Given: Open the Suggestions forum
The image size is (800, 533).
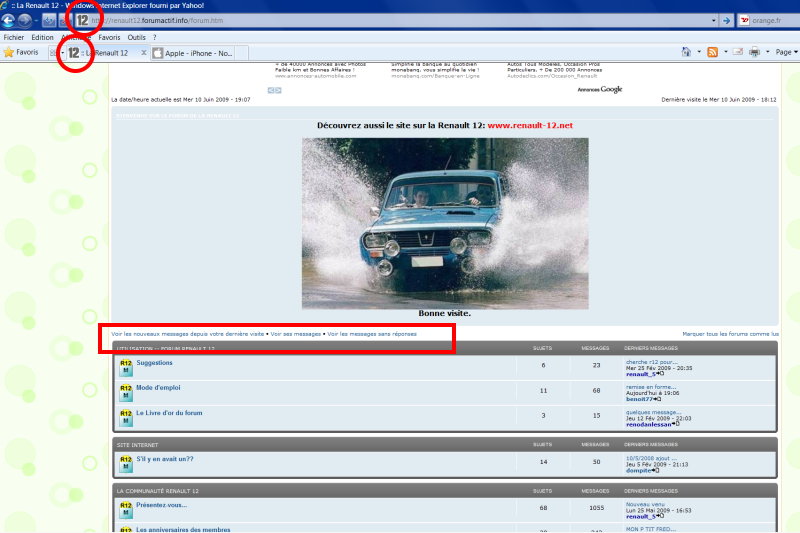Looking at the screenshot, I should 155,363.
